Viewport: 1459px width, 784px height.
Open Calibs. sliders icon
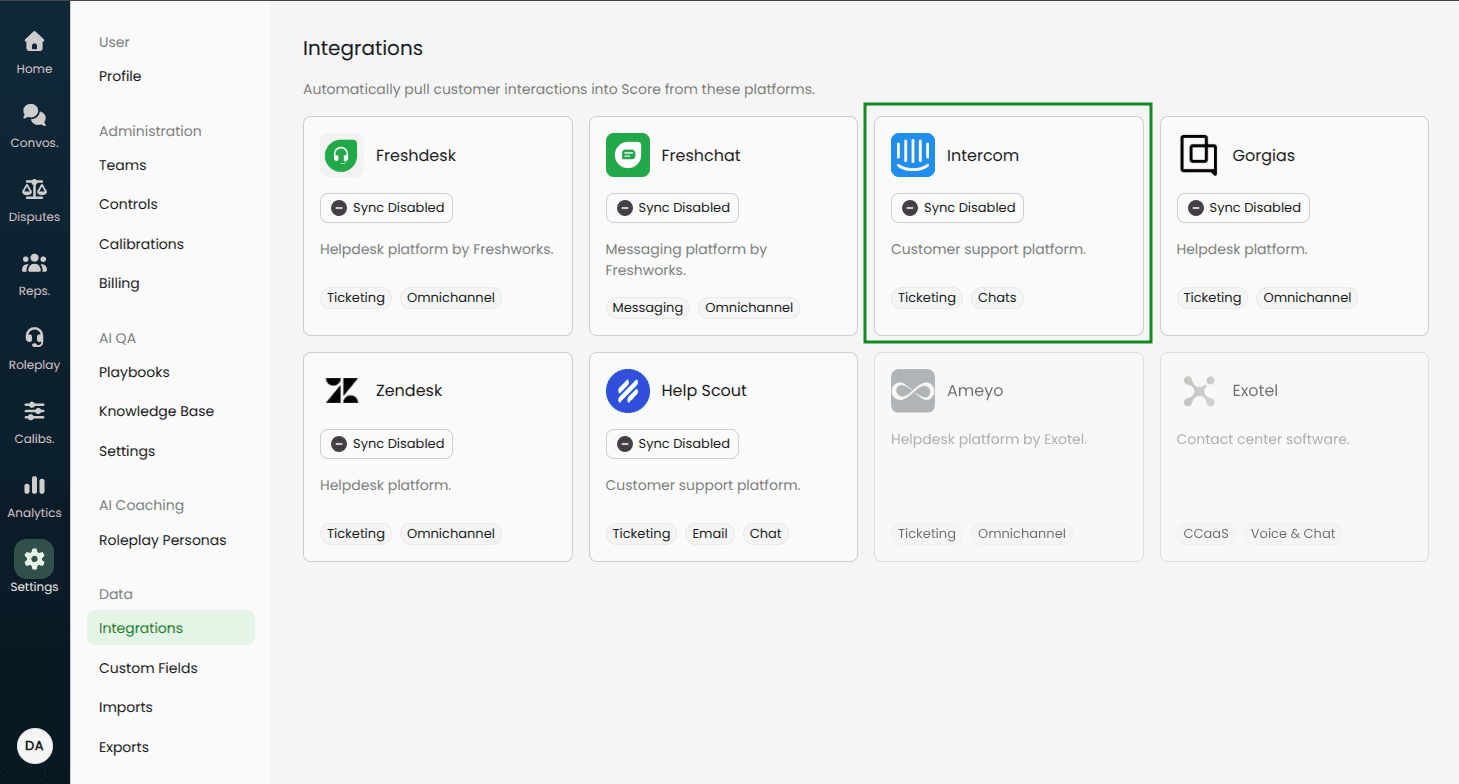[x=34, y=411]
